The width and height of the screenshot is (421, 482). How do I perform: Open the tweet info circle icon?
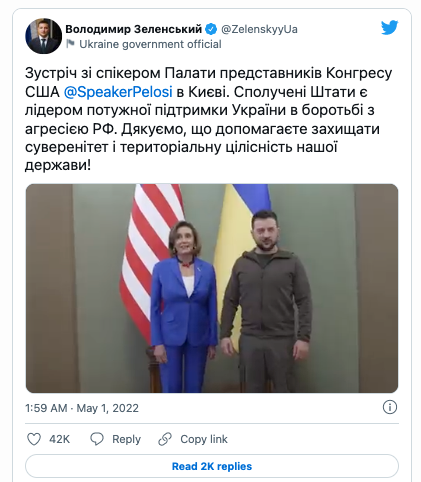[x=390, y=407]
